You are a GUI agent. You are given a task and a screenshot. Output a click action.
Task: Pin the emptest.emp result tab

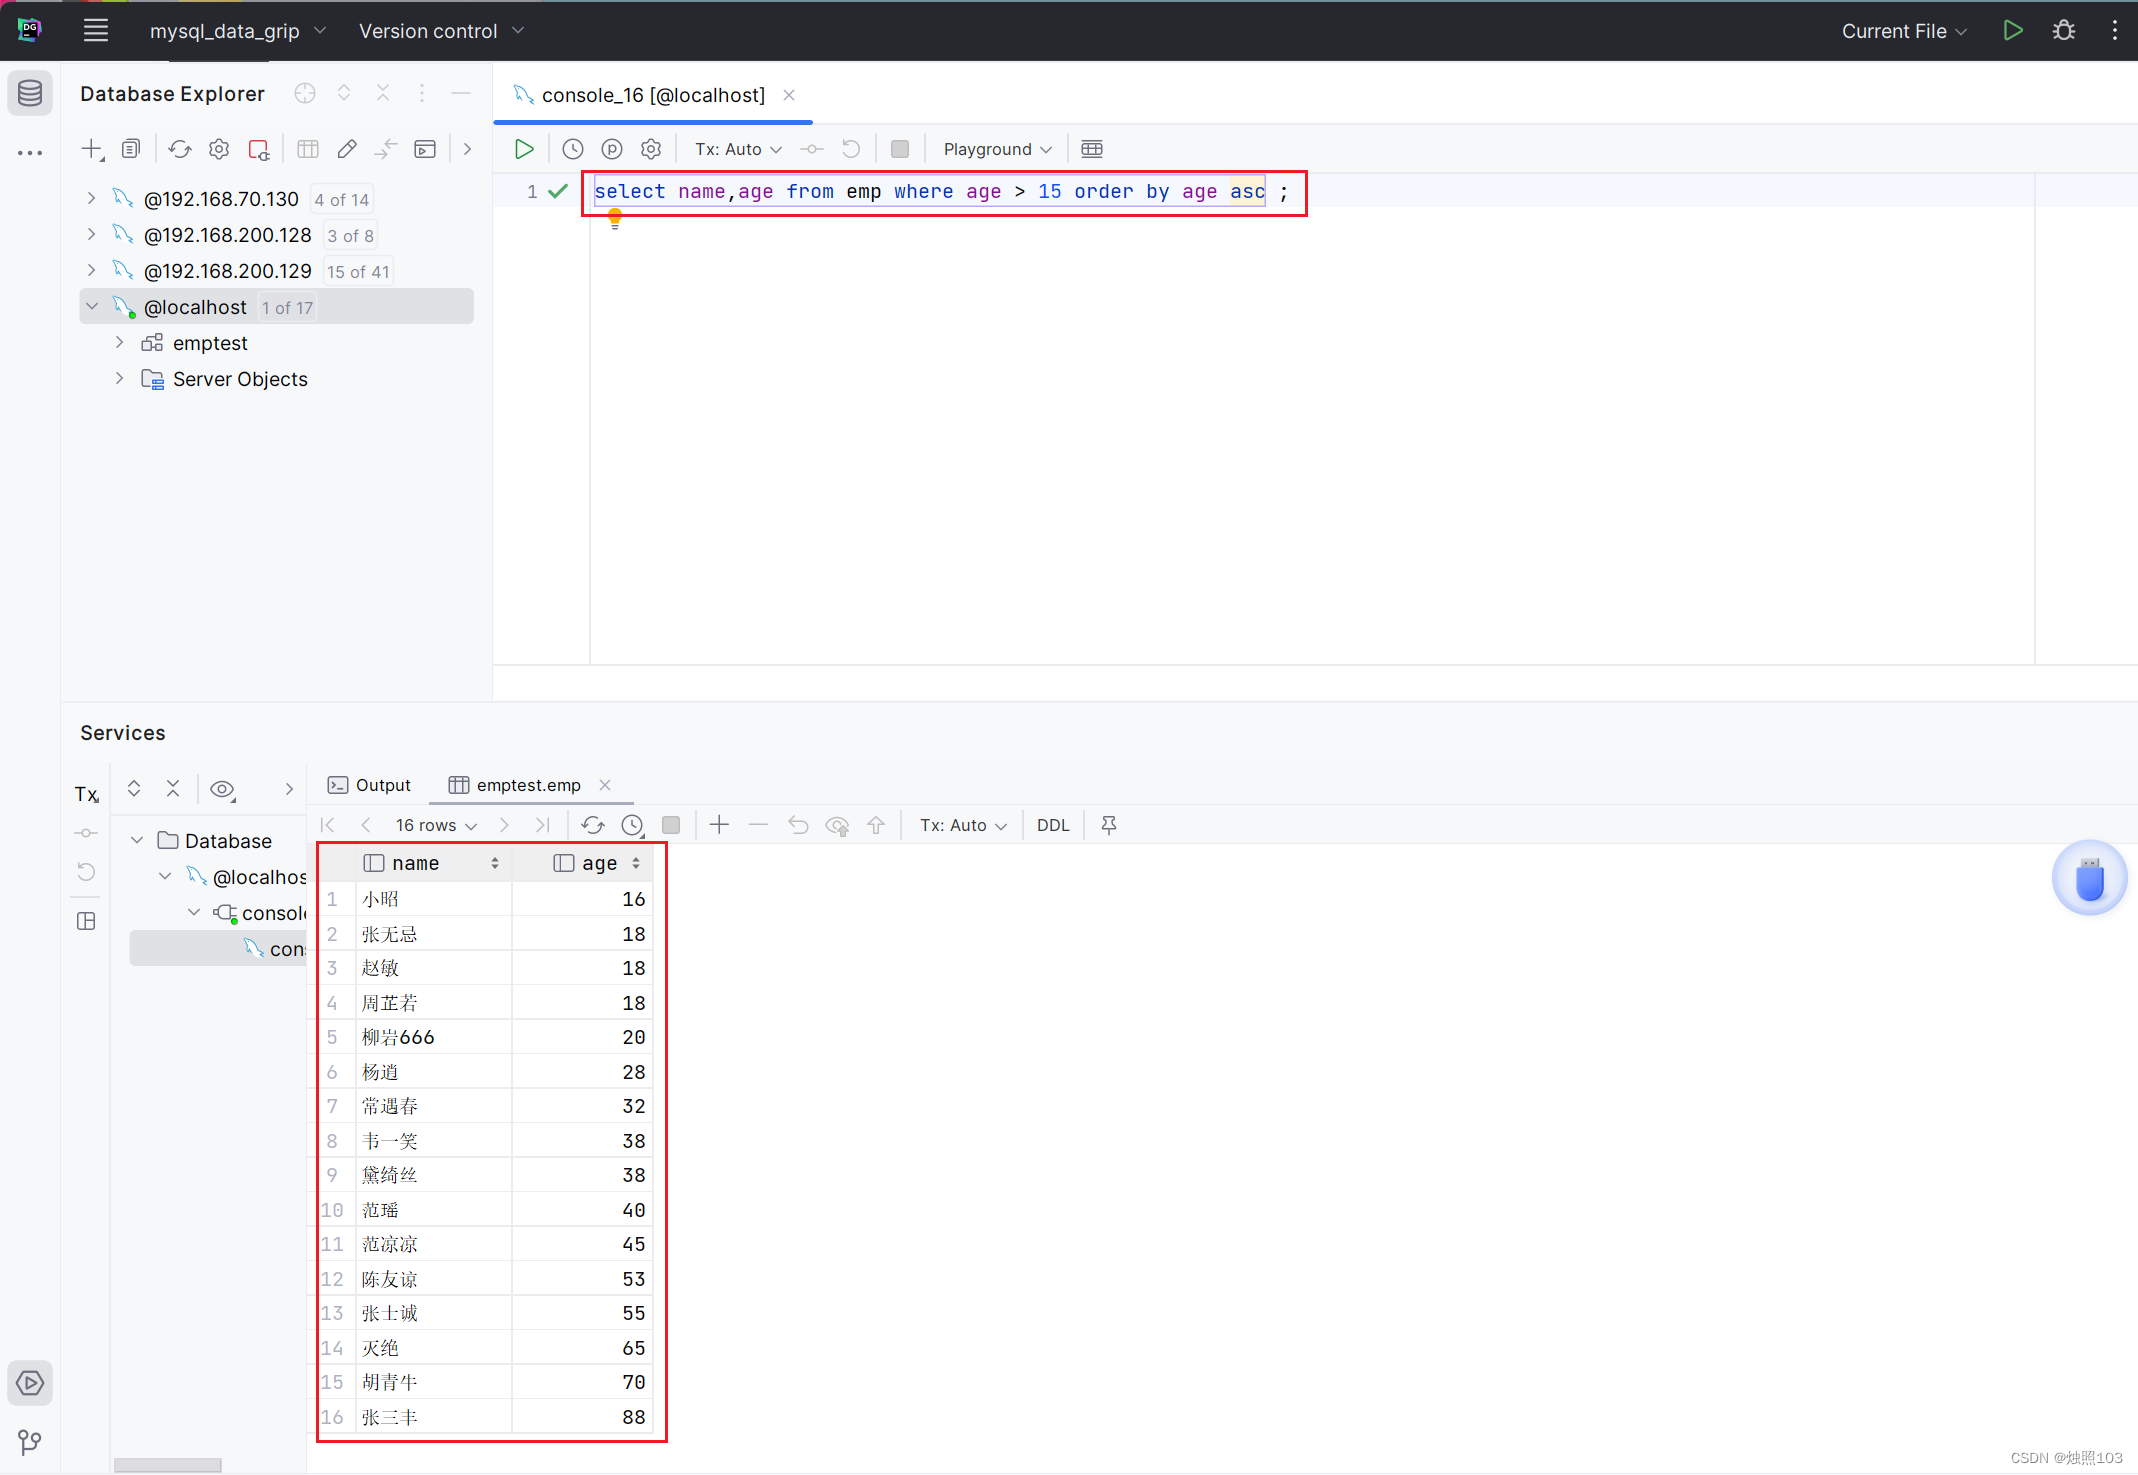click(x=1109, y=825)
